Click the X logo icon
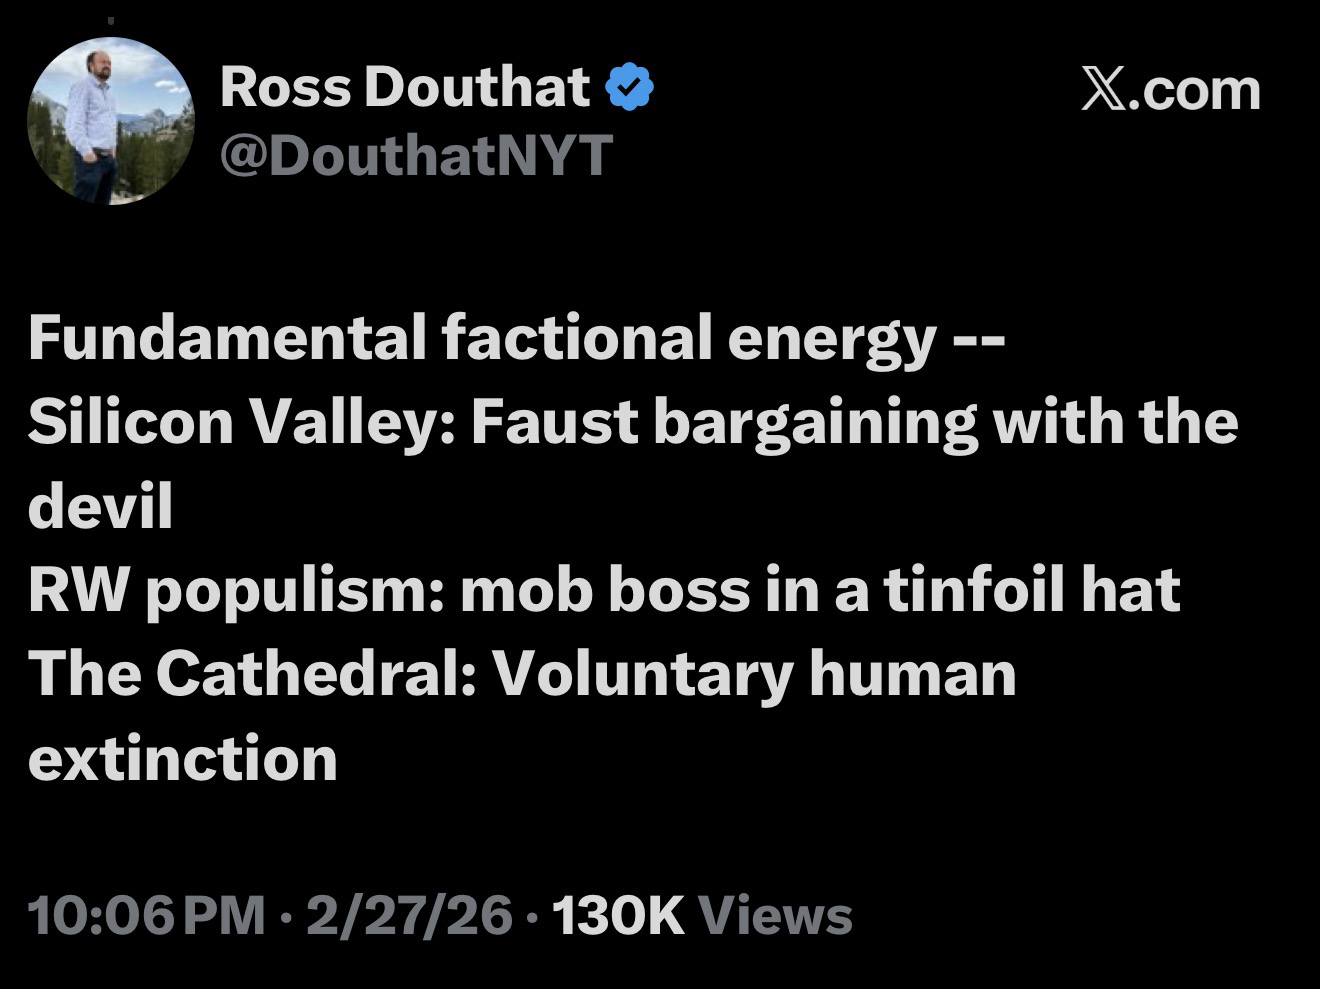The height and width of the screenshot is (989, 1320). tap(1103, 90)
